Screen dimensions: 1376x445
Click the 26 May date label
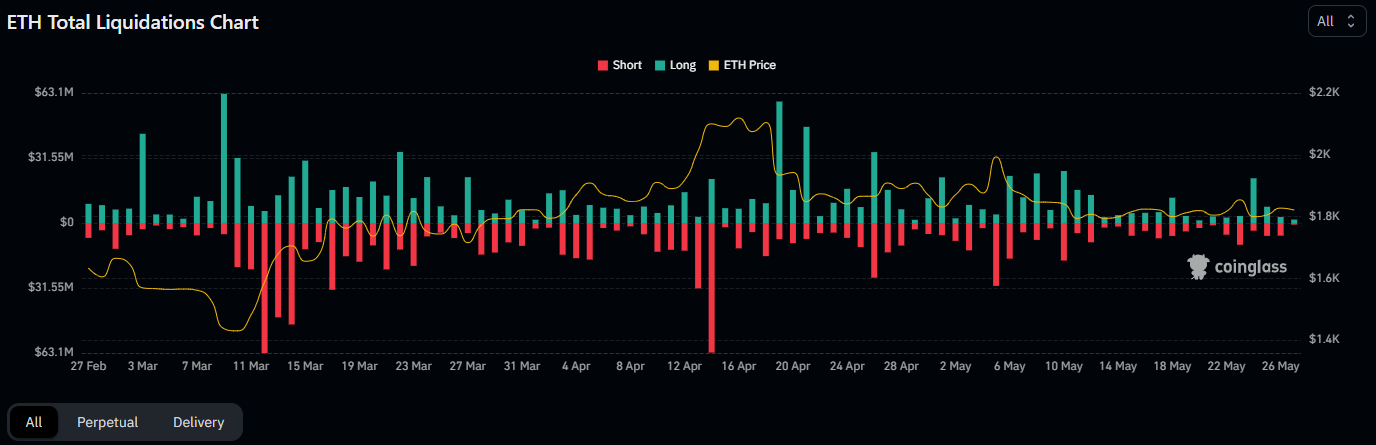pos(1281,367)
